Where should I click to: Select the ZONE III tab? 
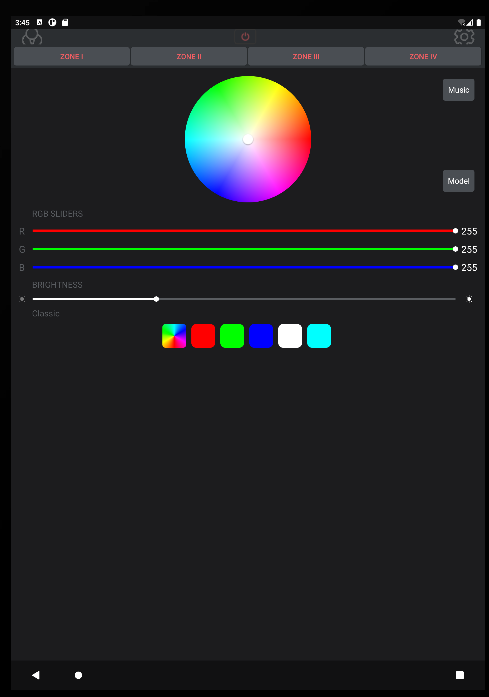pos(306,56)
